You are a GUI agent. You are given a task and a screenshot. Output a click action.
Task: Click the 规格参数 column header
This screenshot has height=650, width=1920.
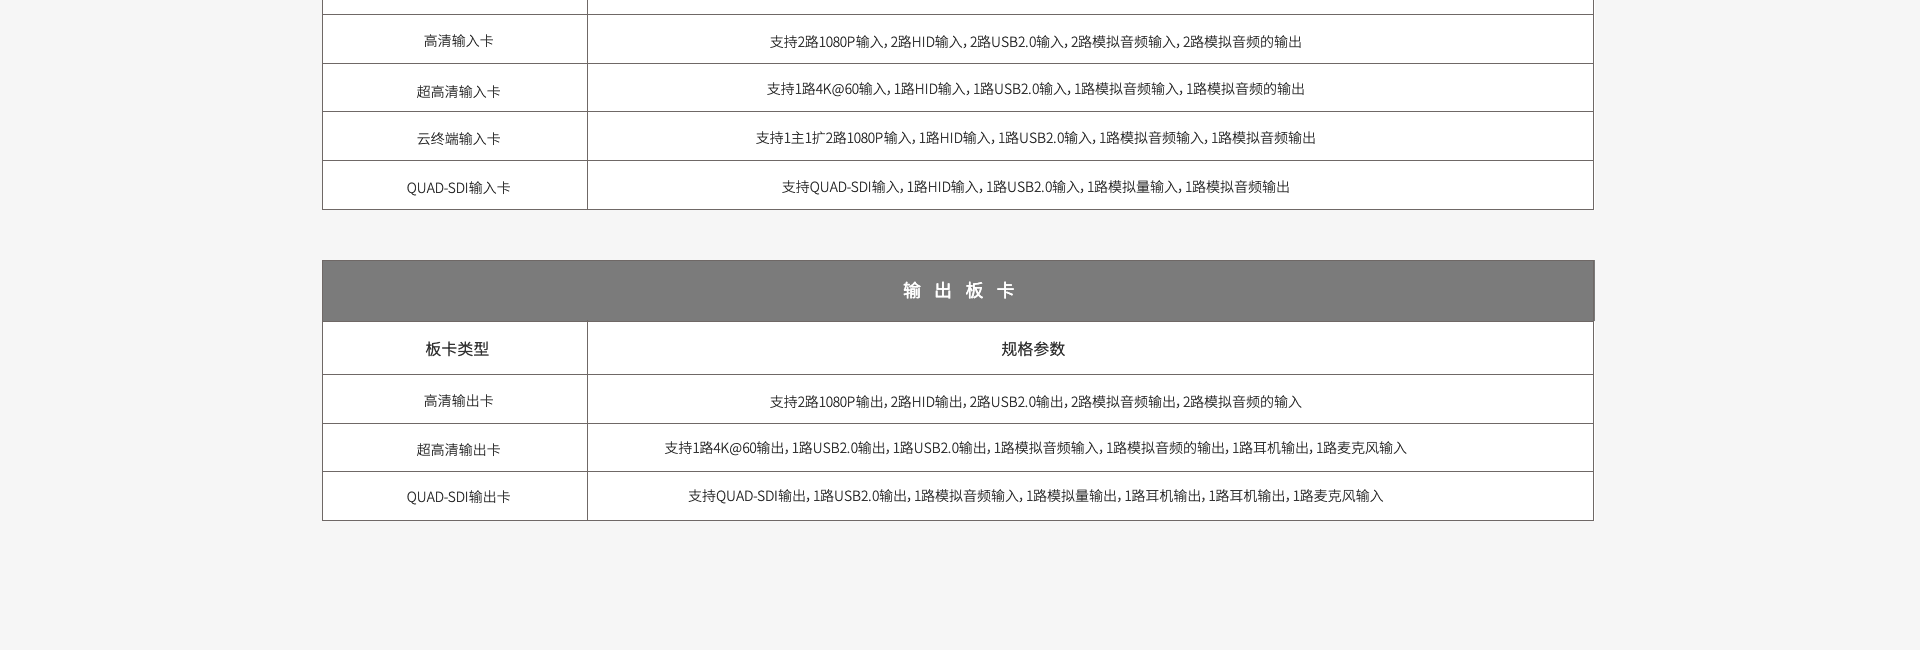pyautogui.click(x=1033, y=348)
